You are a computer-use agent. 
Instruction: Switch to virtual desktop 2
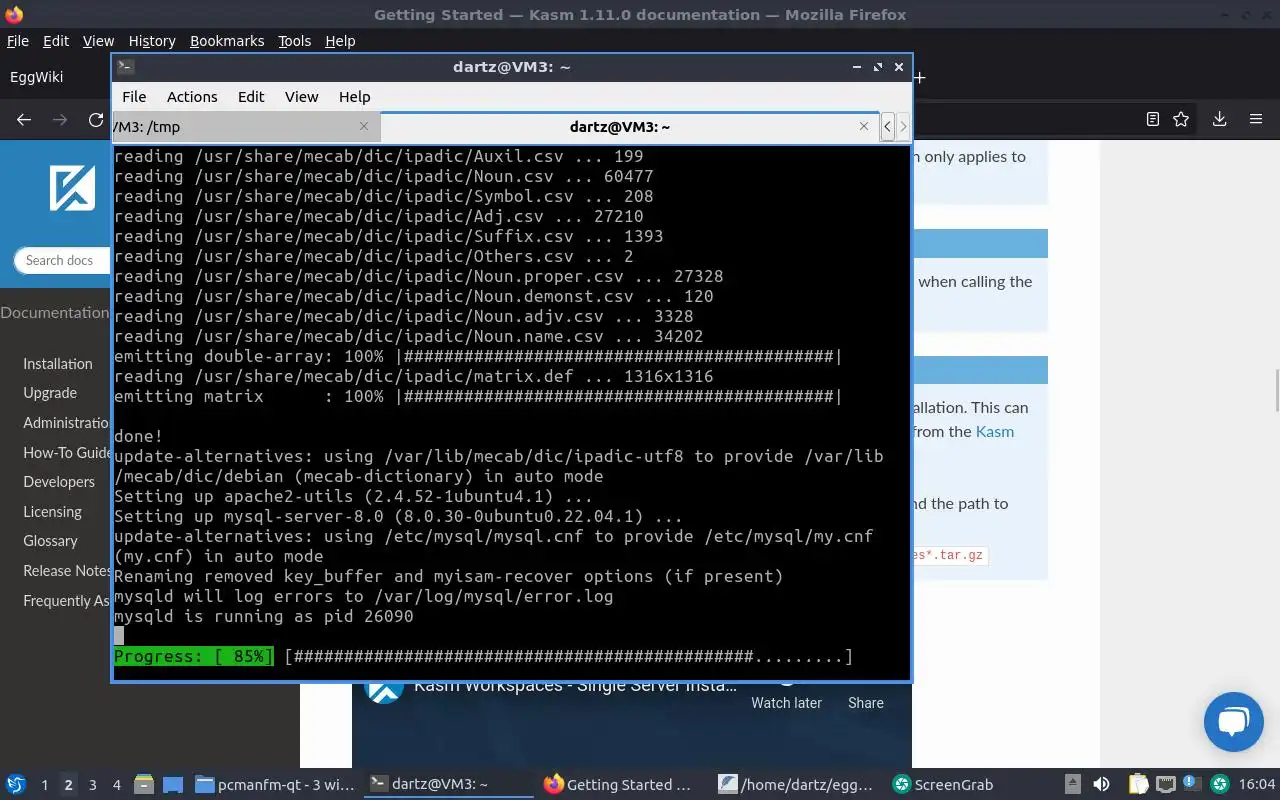(x=68, y=785)
